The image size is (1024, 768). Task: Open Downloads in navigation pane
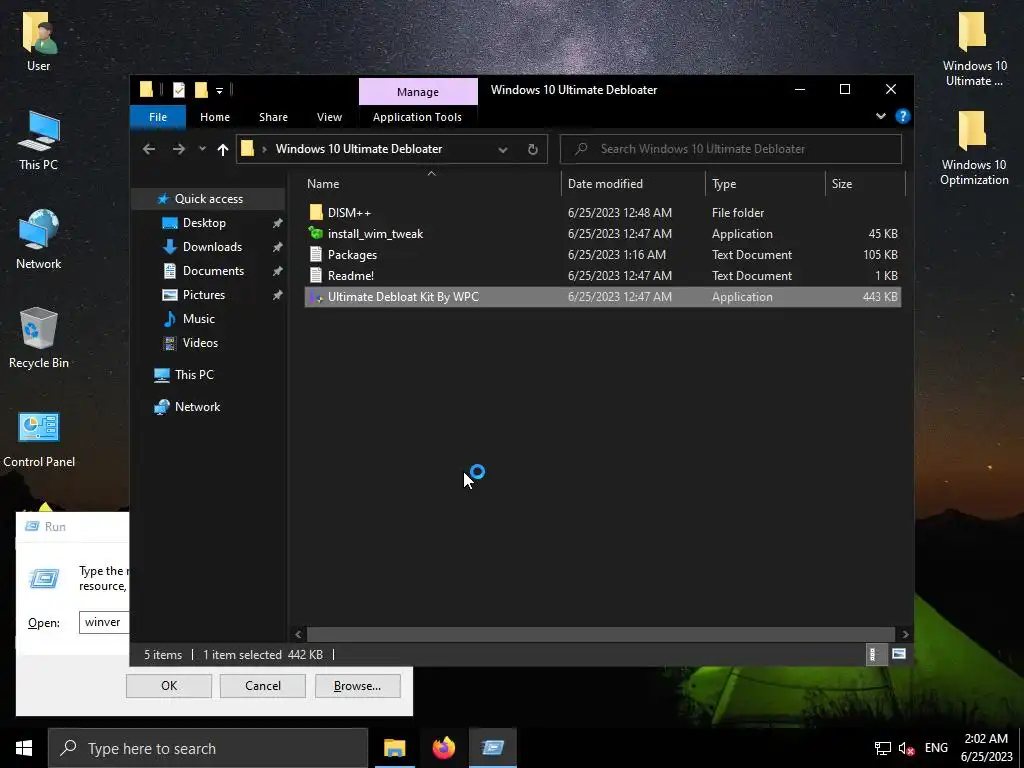point(212,247)
